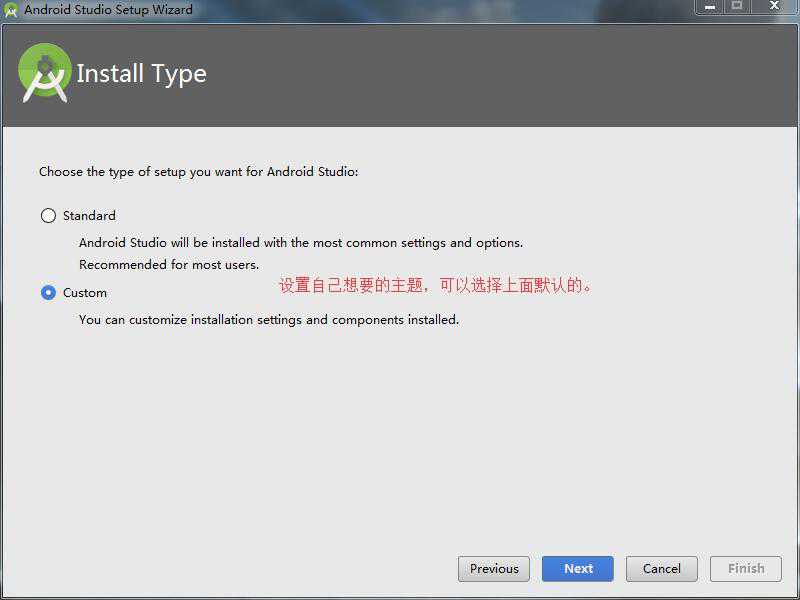Click 'Recommended for most users.' text
The width and height of the screenshot is (800, 600).
(169, 265)
